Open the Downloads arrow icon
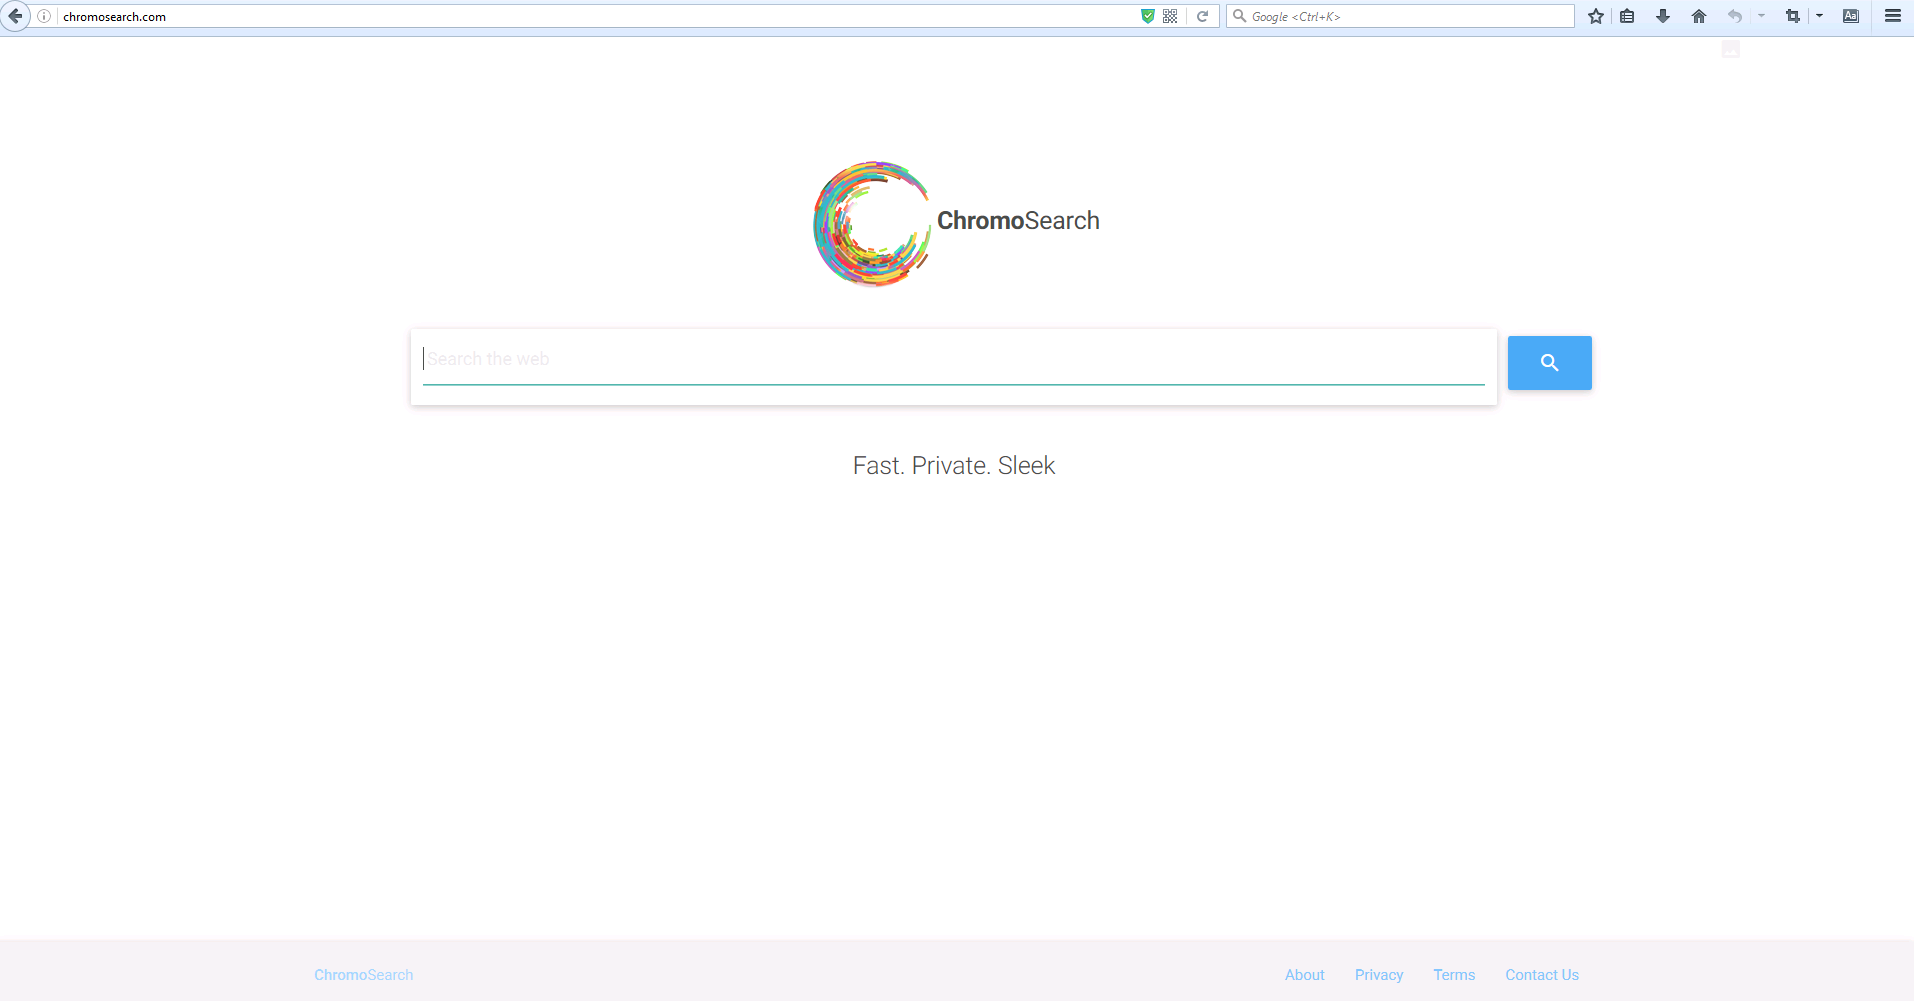Image resolution: width=1914 pixels, height=1001 pixels. coord(1663,16)
